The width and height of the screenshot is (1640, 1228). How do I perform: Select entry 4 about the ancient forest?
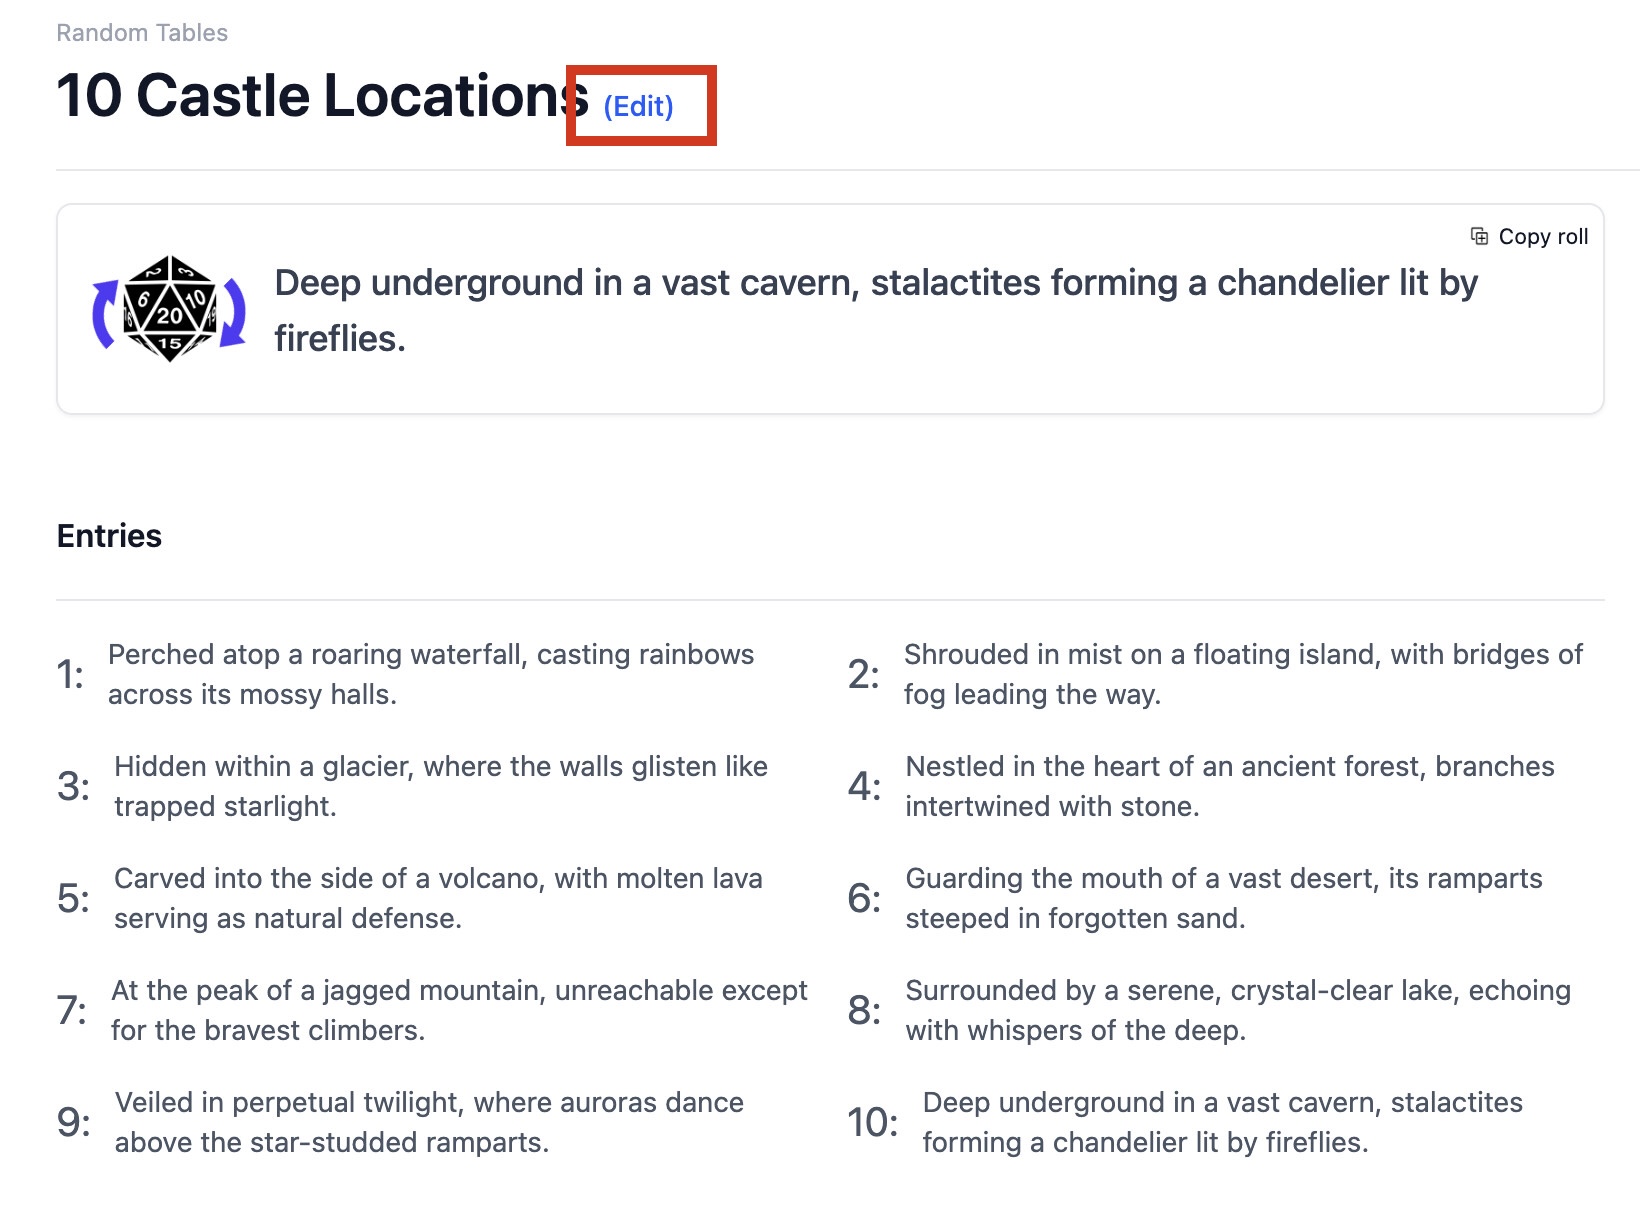(x=1229, y=786)
